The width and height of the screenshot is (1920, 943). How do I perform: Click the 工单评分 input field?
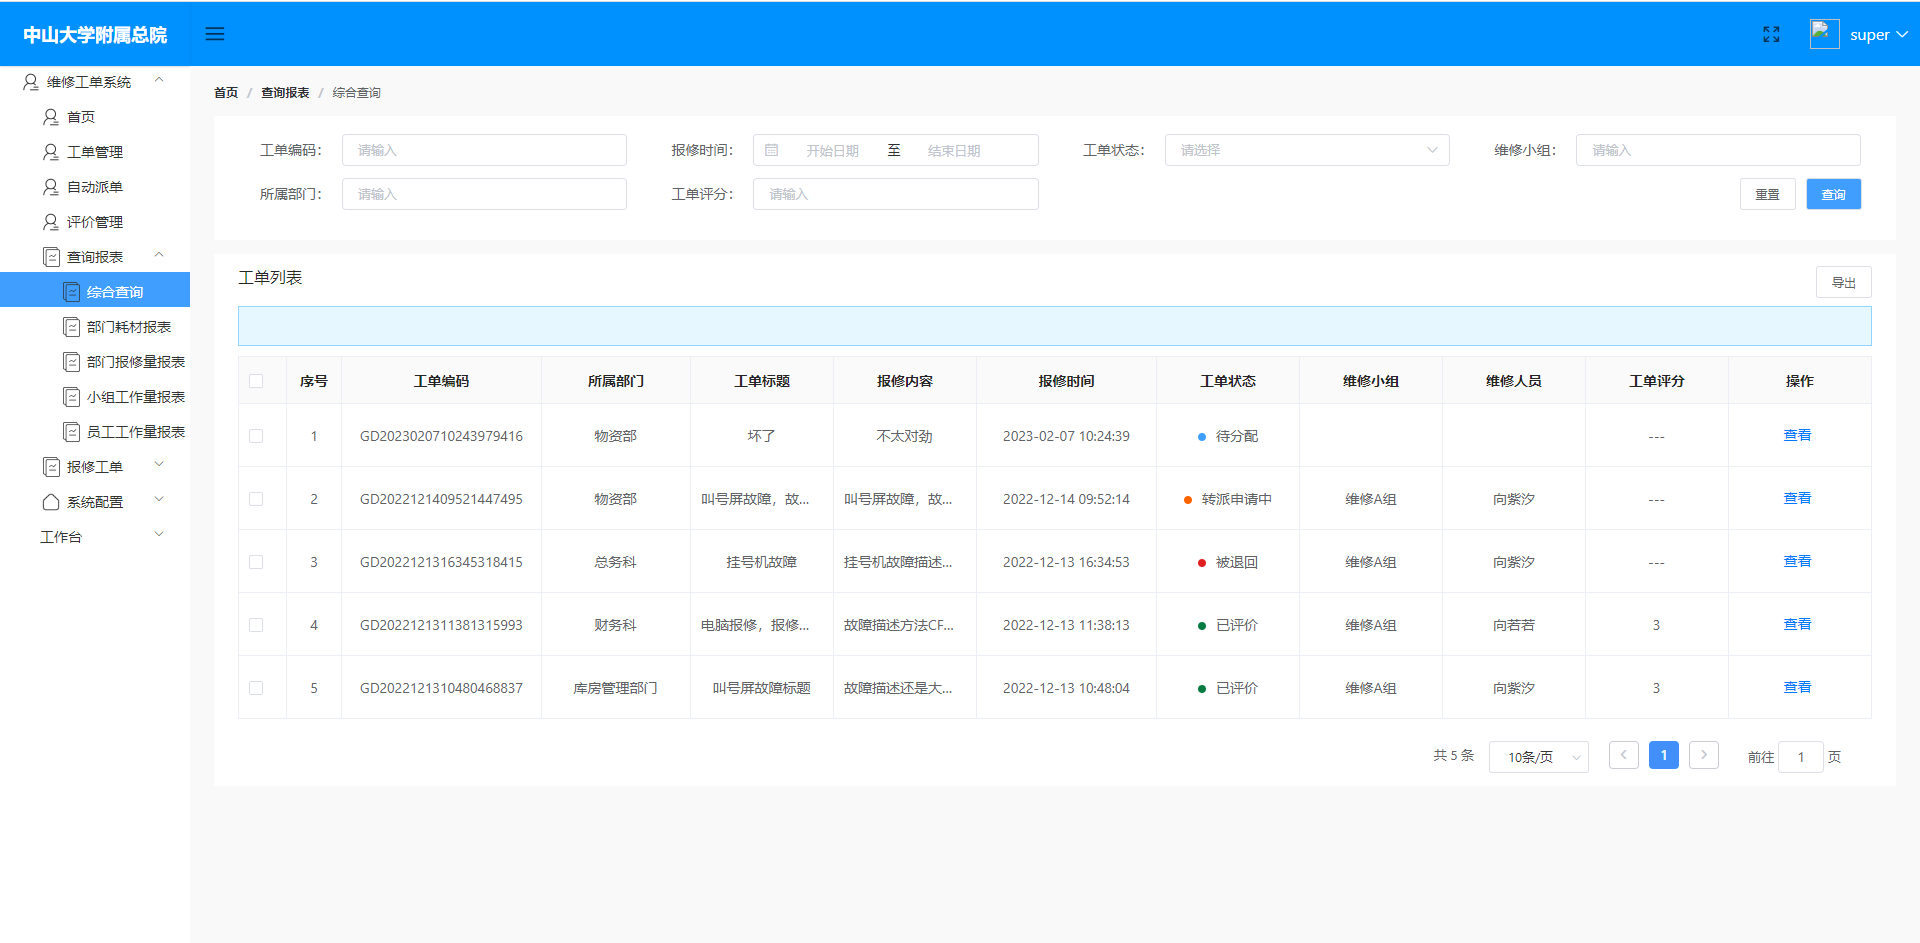(x=895, y=194)
